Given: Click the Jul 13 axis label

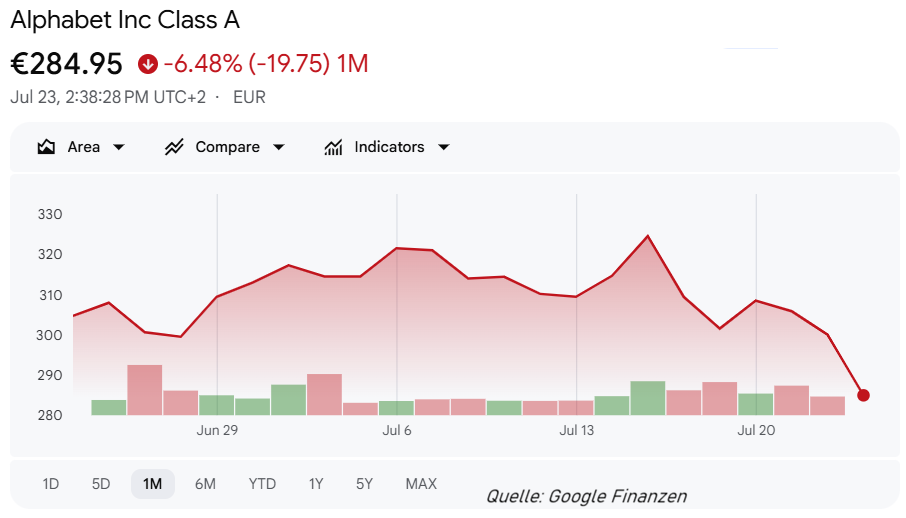Looking at the screenshot, I should (x=577, y=430).
